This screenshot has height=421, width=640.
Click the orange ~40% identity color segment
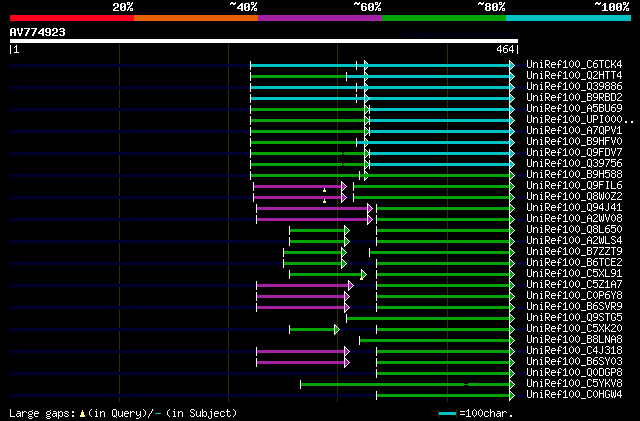pos(196,18)
